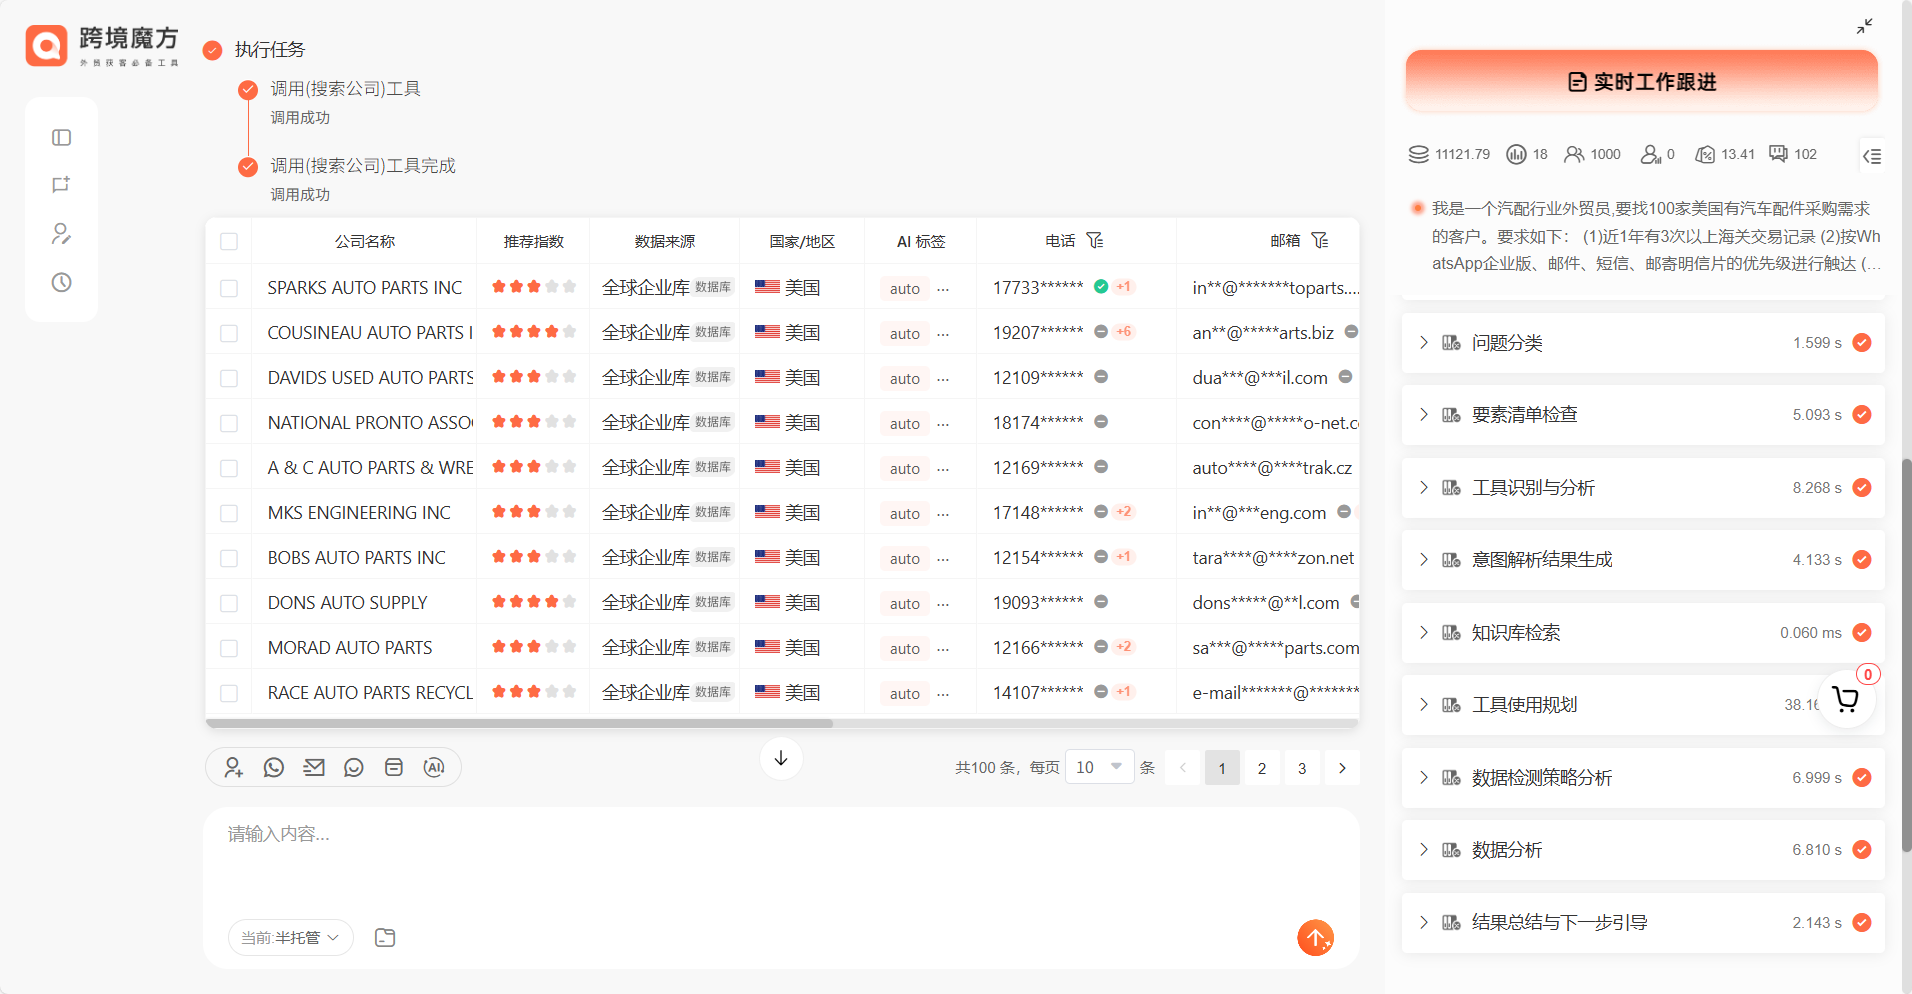Check the MKS ENGINEERING INC row checkbox

(229, 513)
